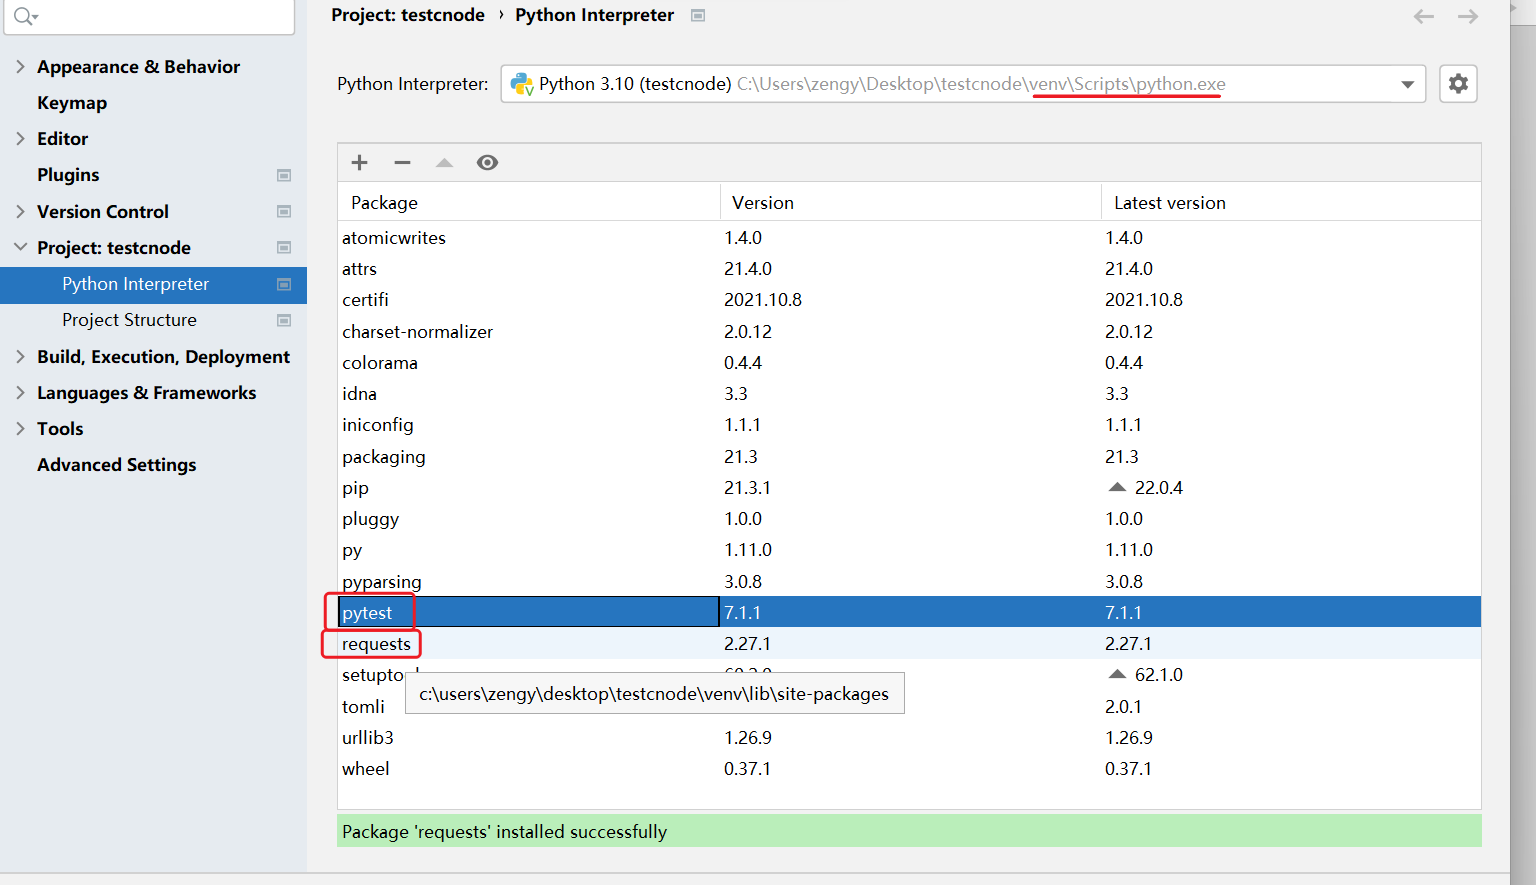Open the Python Interpreter dropdown arrow
Image resolution: width=1536 pixels, height=885 pixels.
click(1407, 84)
